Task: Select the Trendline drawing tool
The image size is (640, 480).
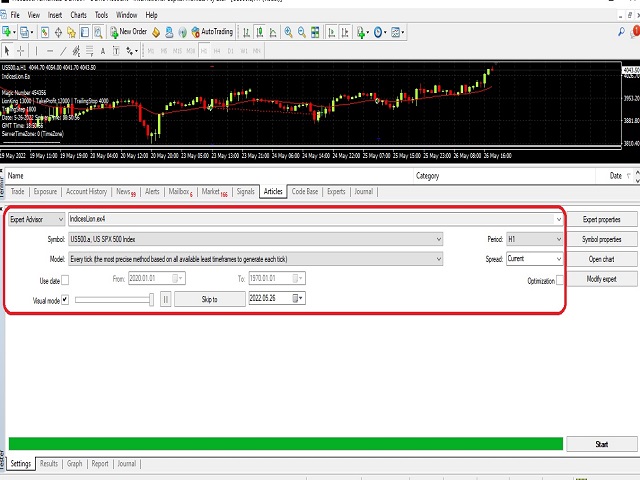Action: [x=63, y=51]
